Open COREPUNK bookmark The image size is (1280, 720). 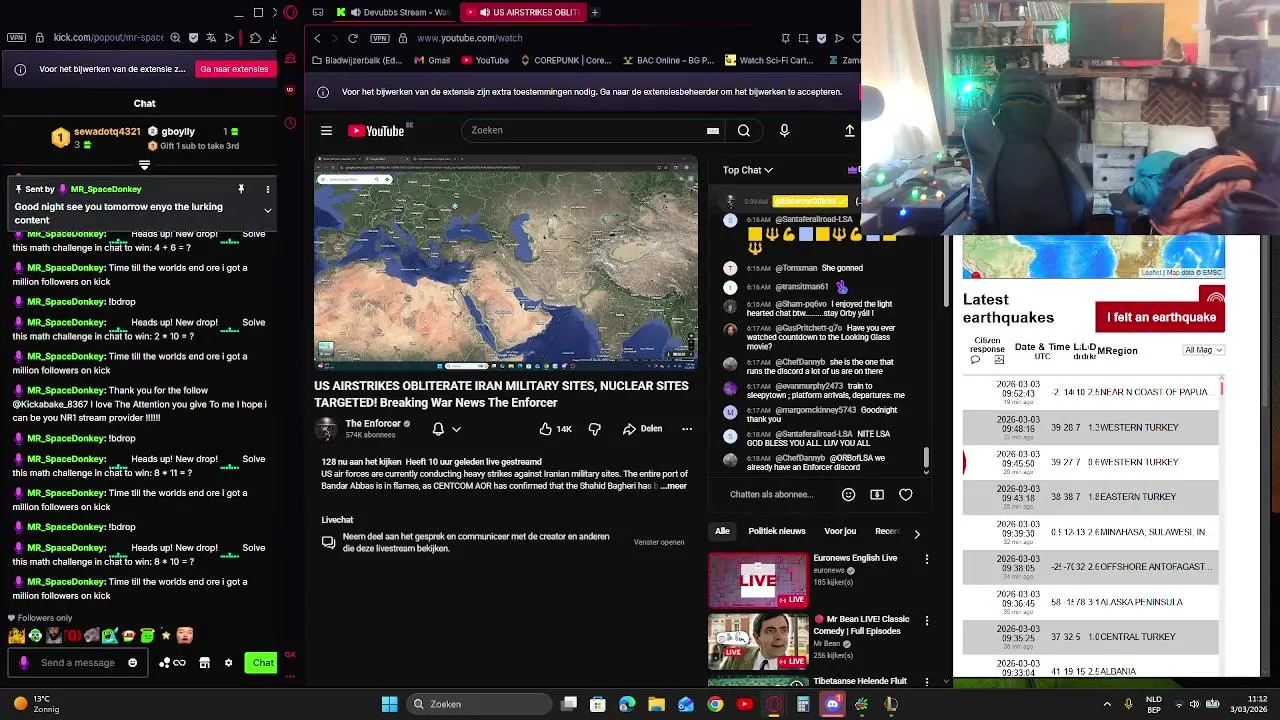[565, 60]
